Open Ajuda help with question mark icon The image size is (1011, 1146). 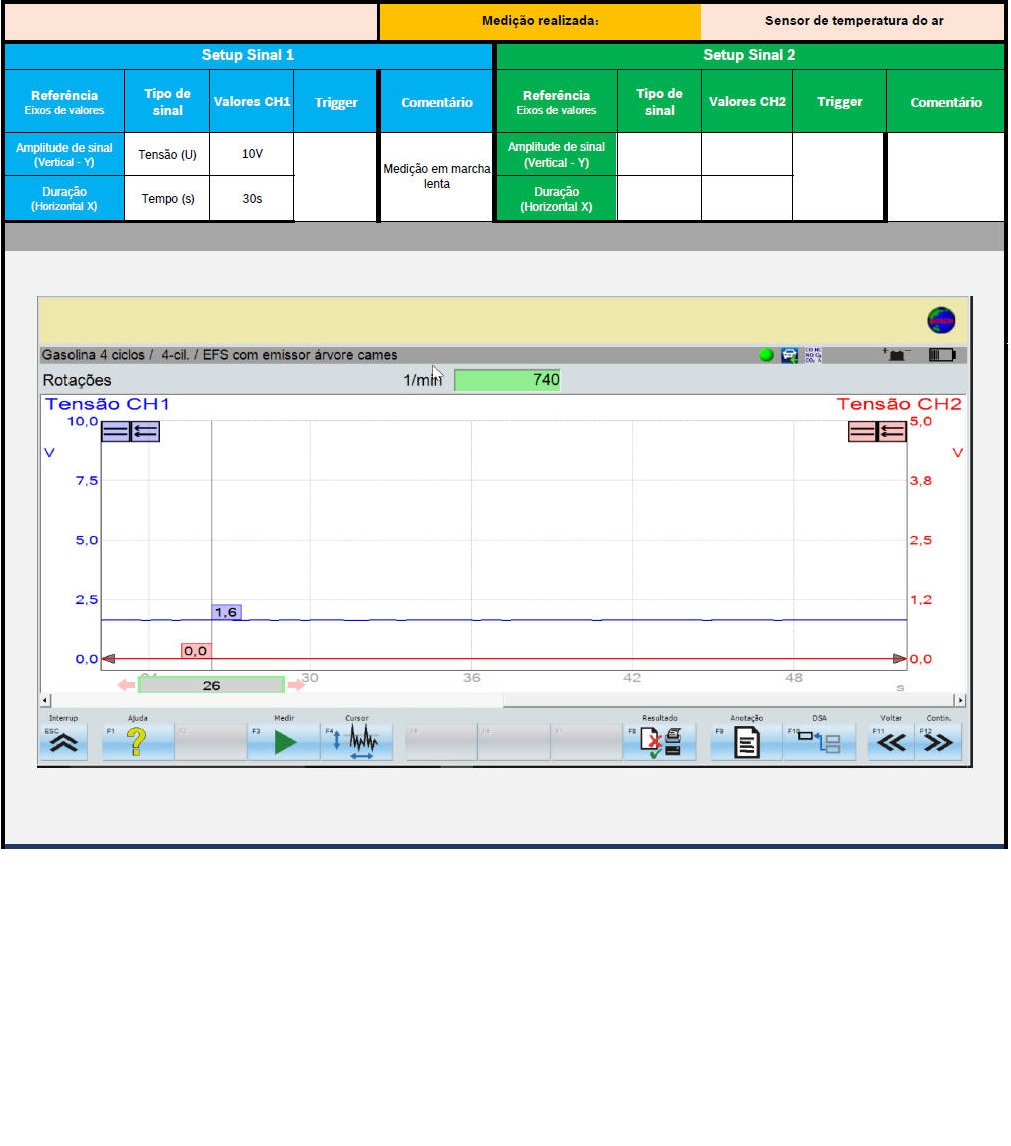click(137, 743)
